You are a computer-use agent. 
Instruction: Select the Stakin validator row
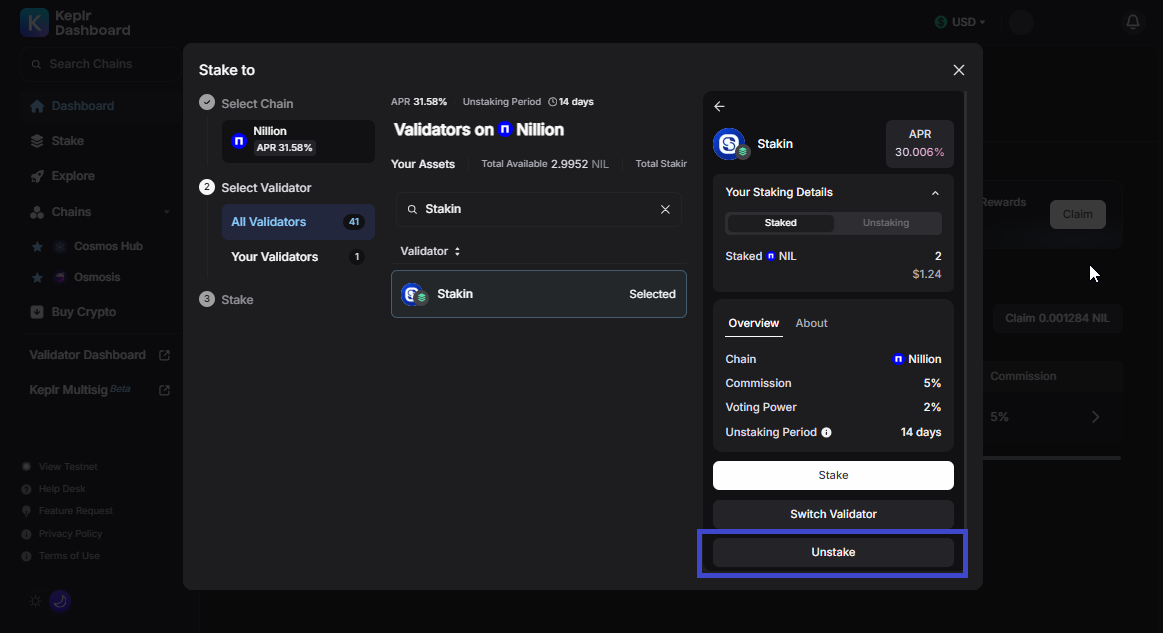(x=538, y=295)
